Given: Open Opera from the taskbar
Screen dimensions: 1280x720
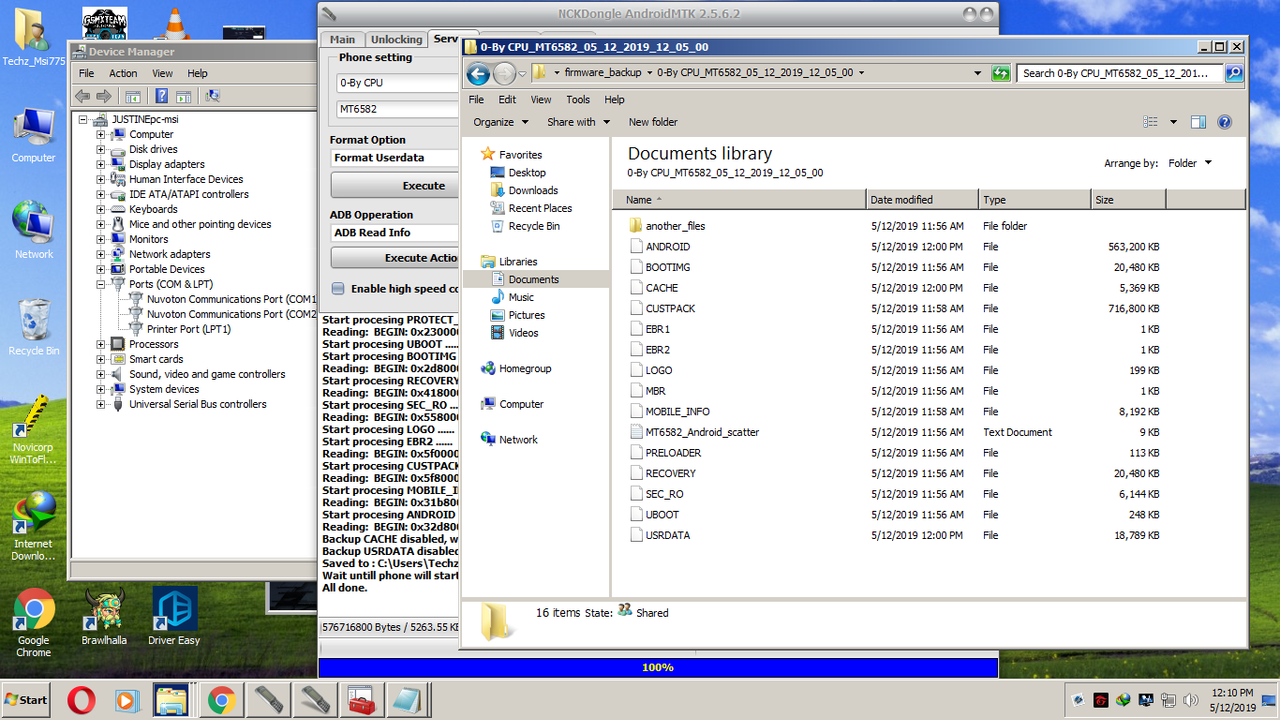Looking at the screenshot, I should pos(81,700).
